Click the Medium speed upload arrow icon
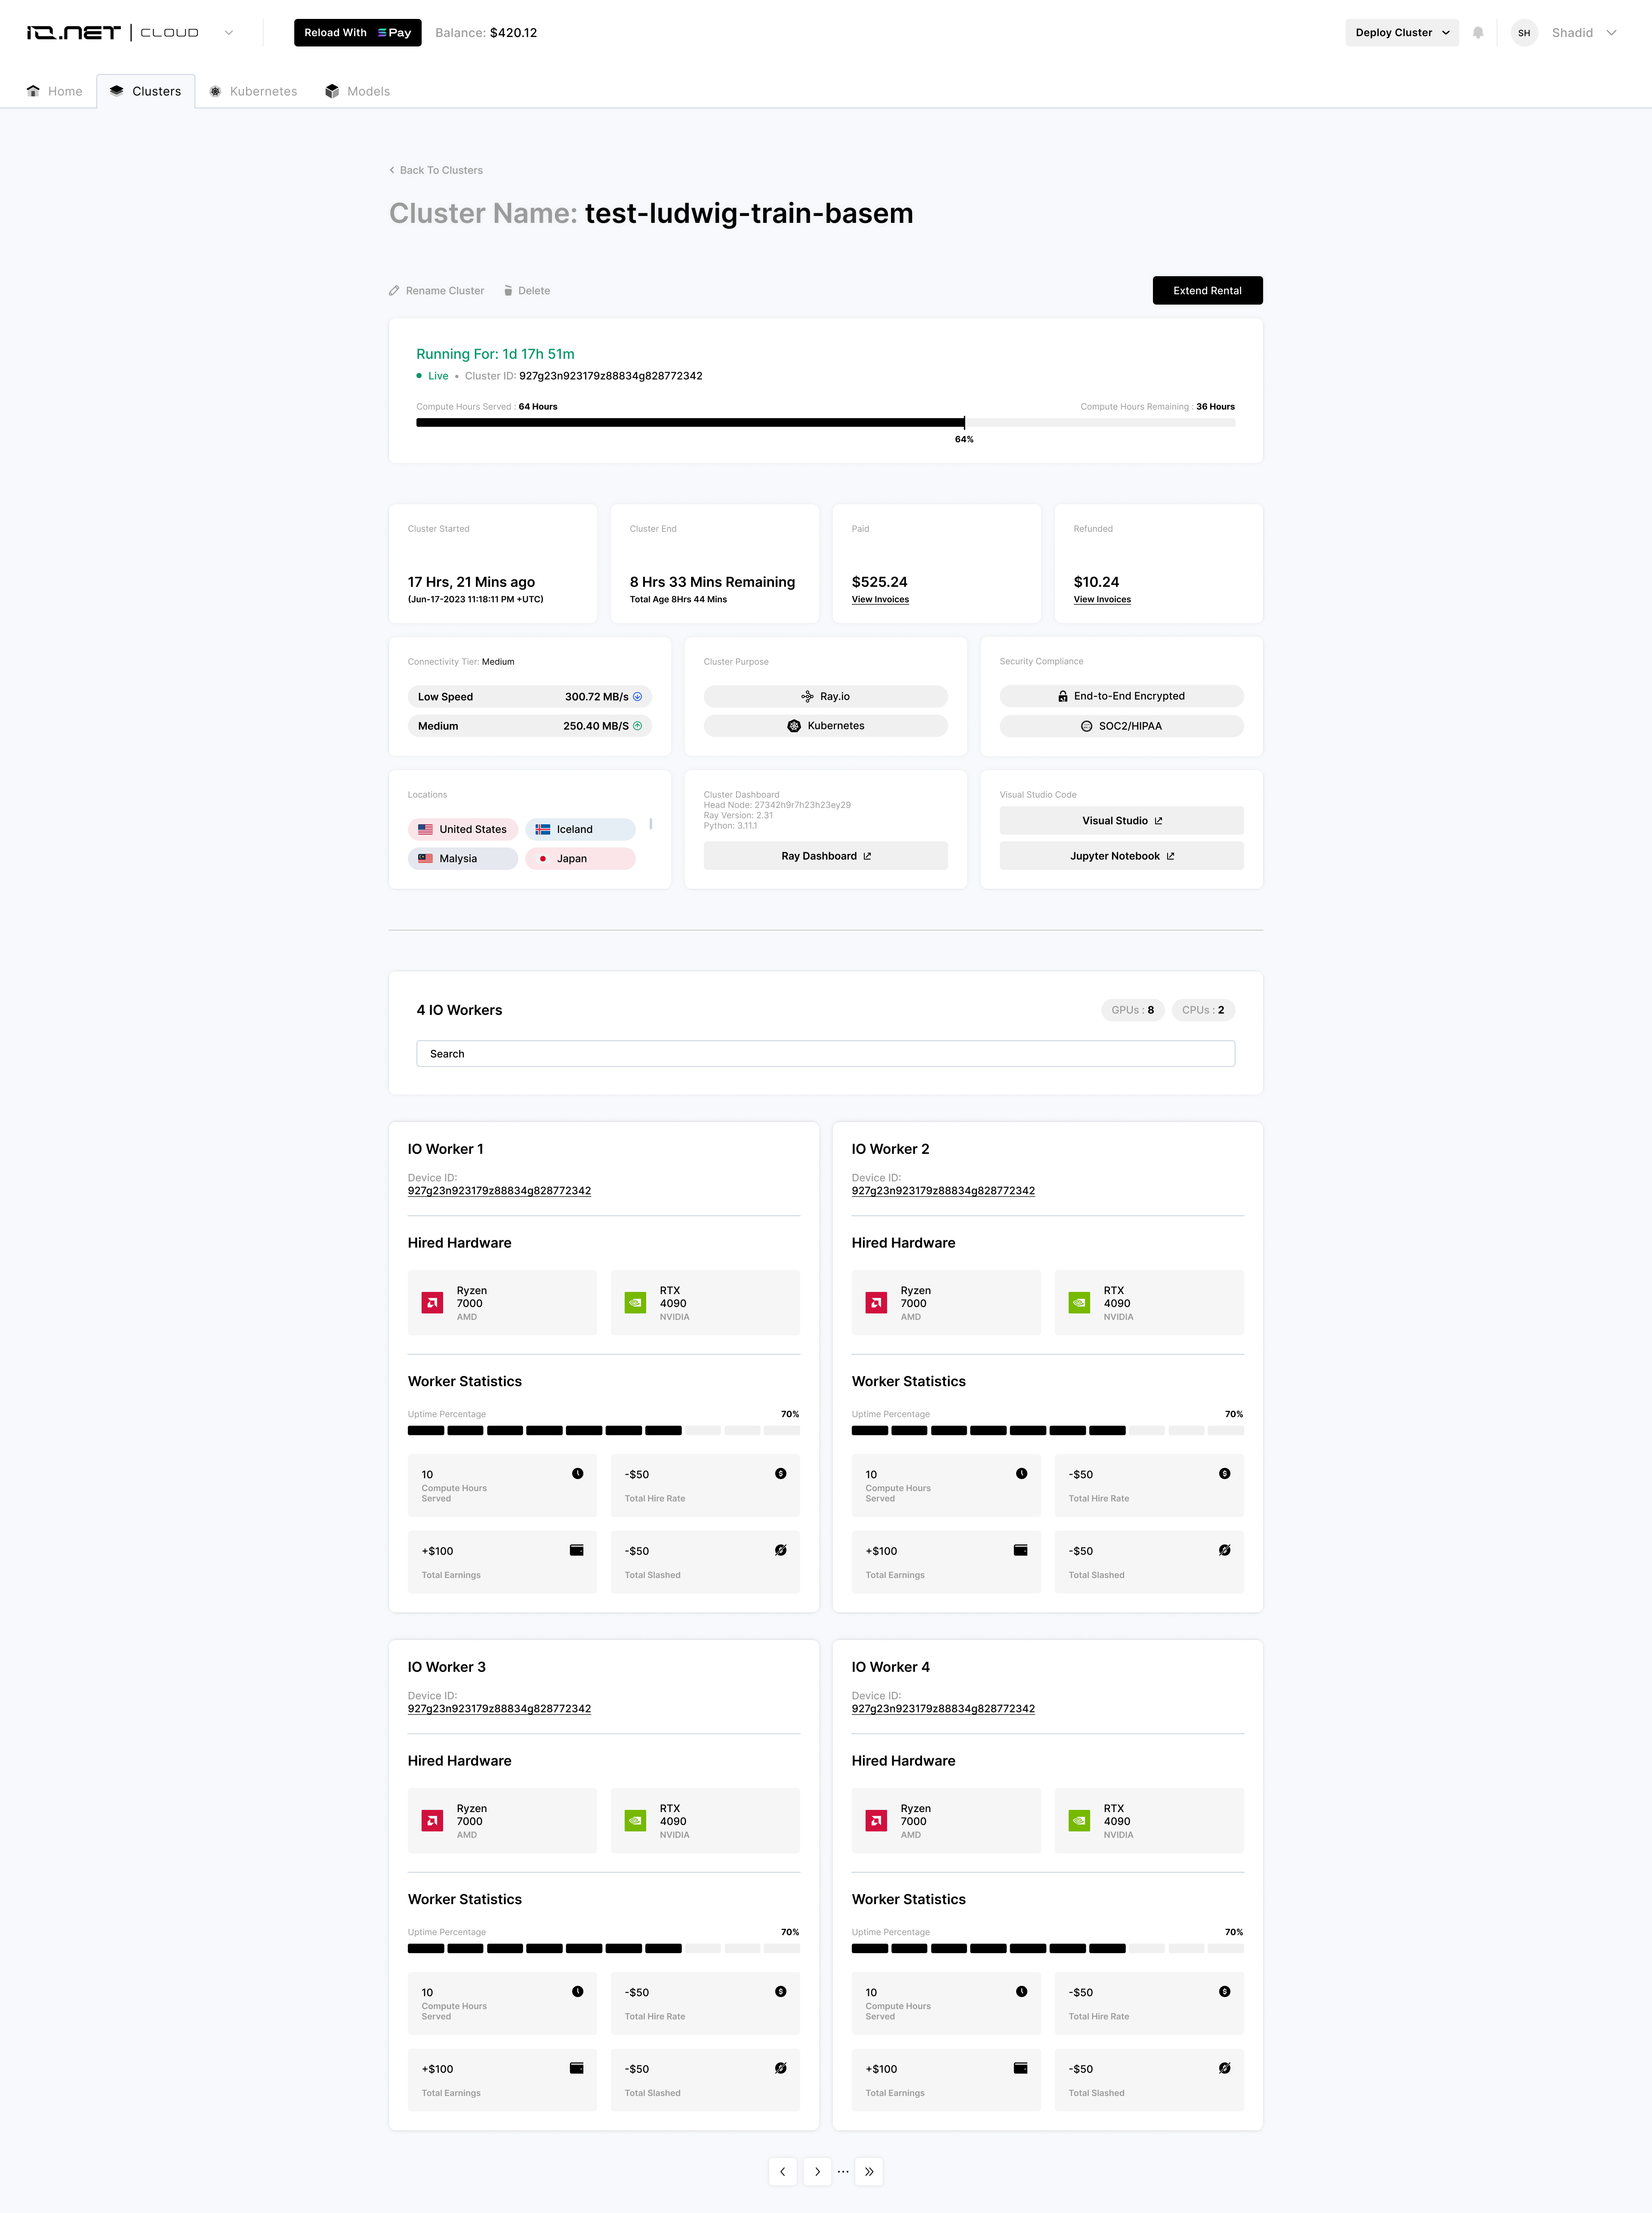This screenshot has height=2213, width=1652. (638, 726)
